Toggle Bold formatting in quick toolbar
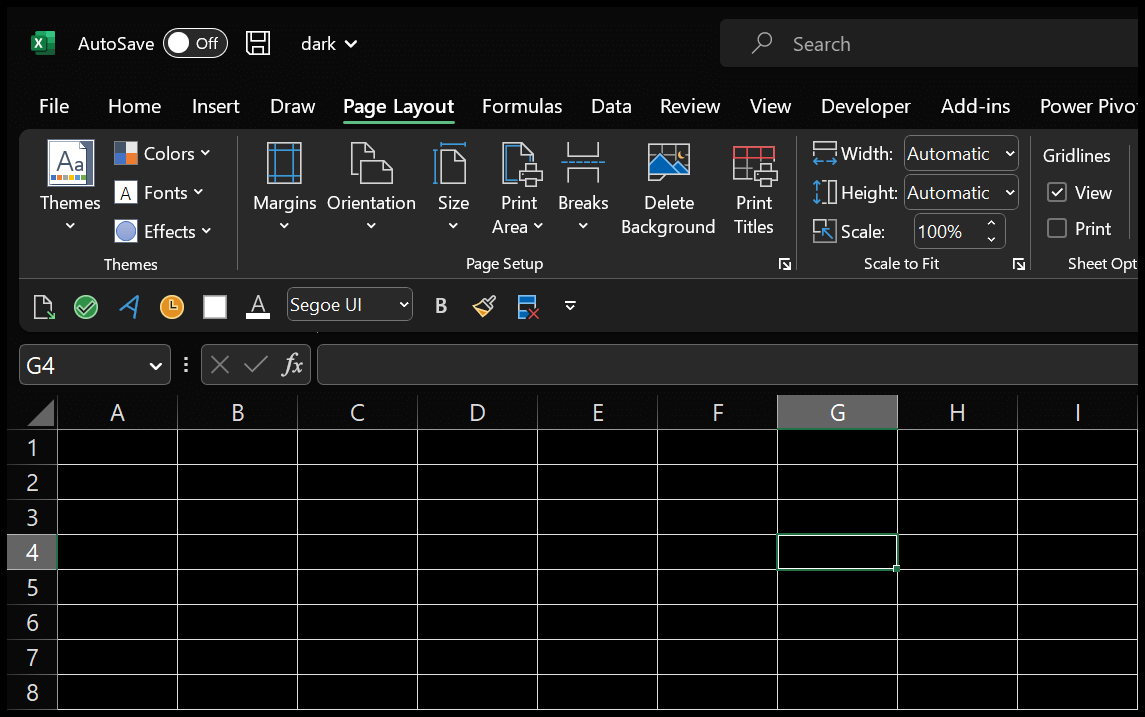Viewport: 1145px width, 717px height. (x=441, y=306)
